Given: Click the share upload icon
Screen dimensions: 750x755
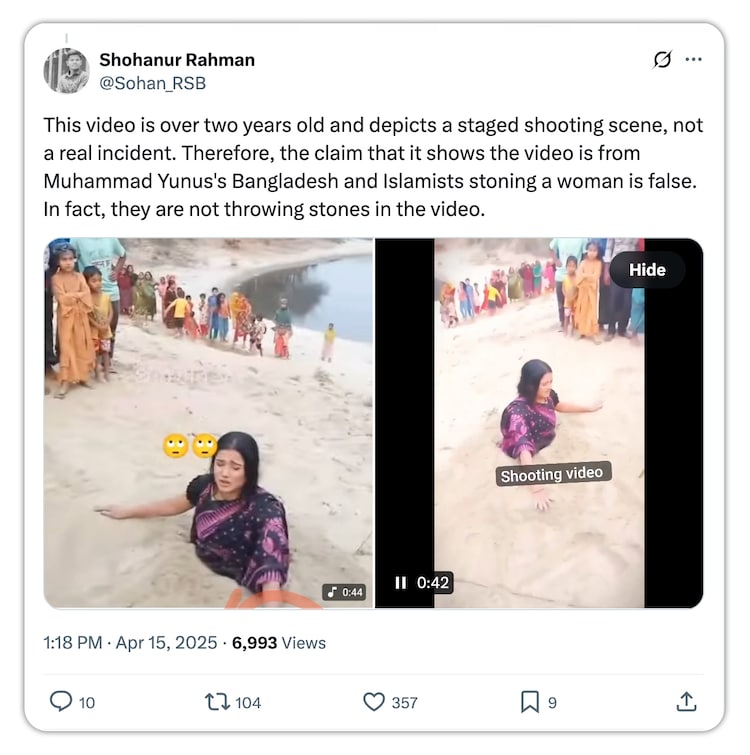Looking at the screenshot, I should tap(686, 702).
